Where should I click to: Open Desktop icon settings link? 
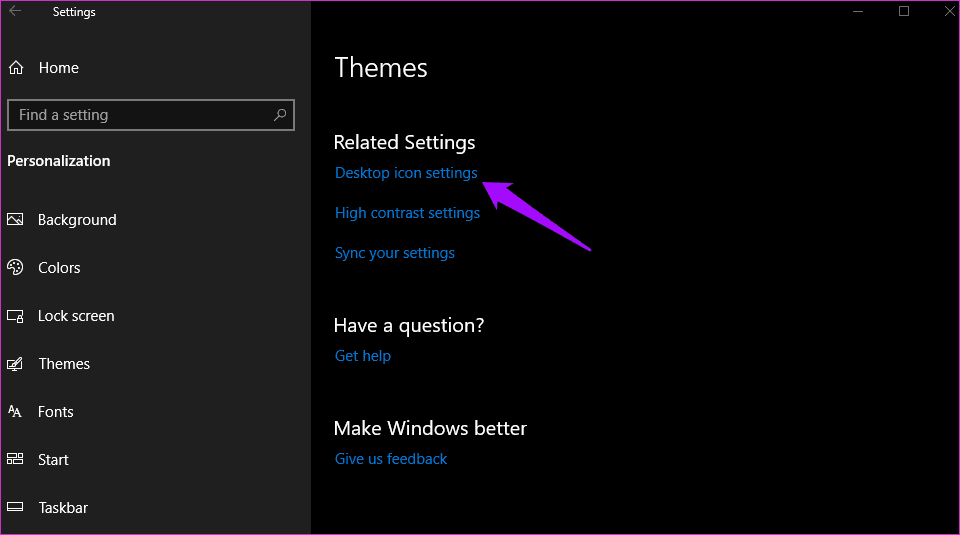click(406, 173)
